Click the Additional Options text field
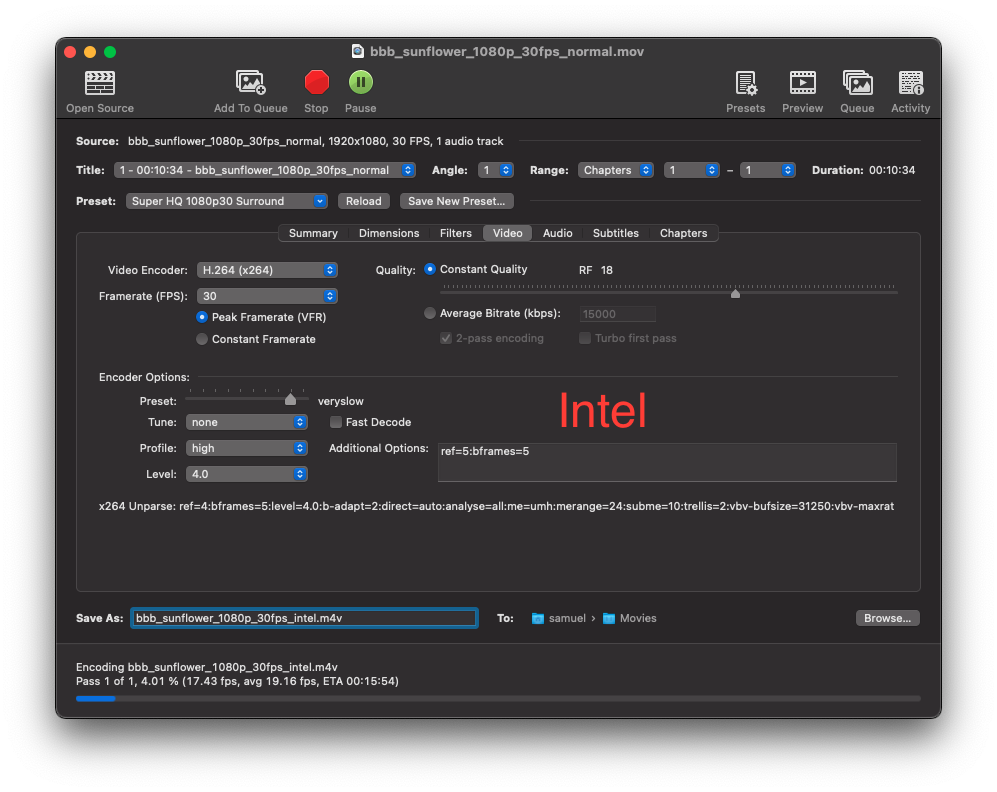Screen dimensions: 997x792 667,462
